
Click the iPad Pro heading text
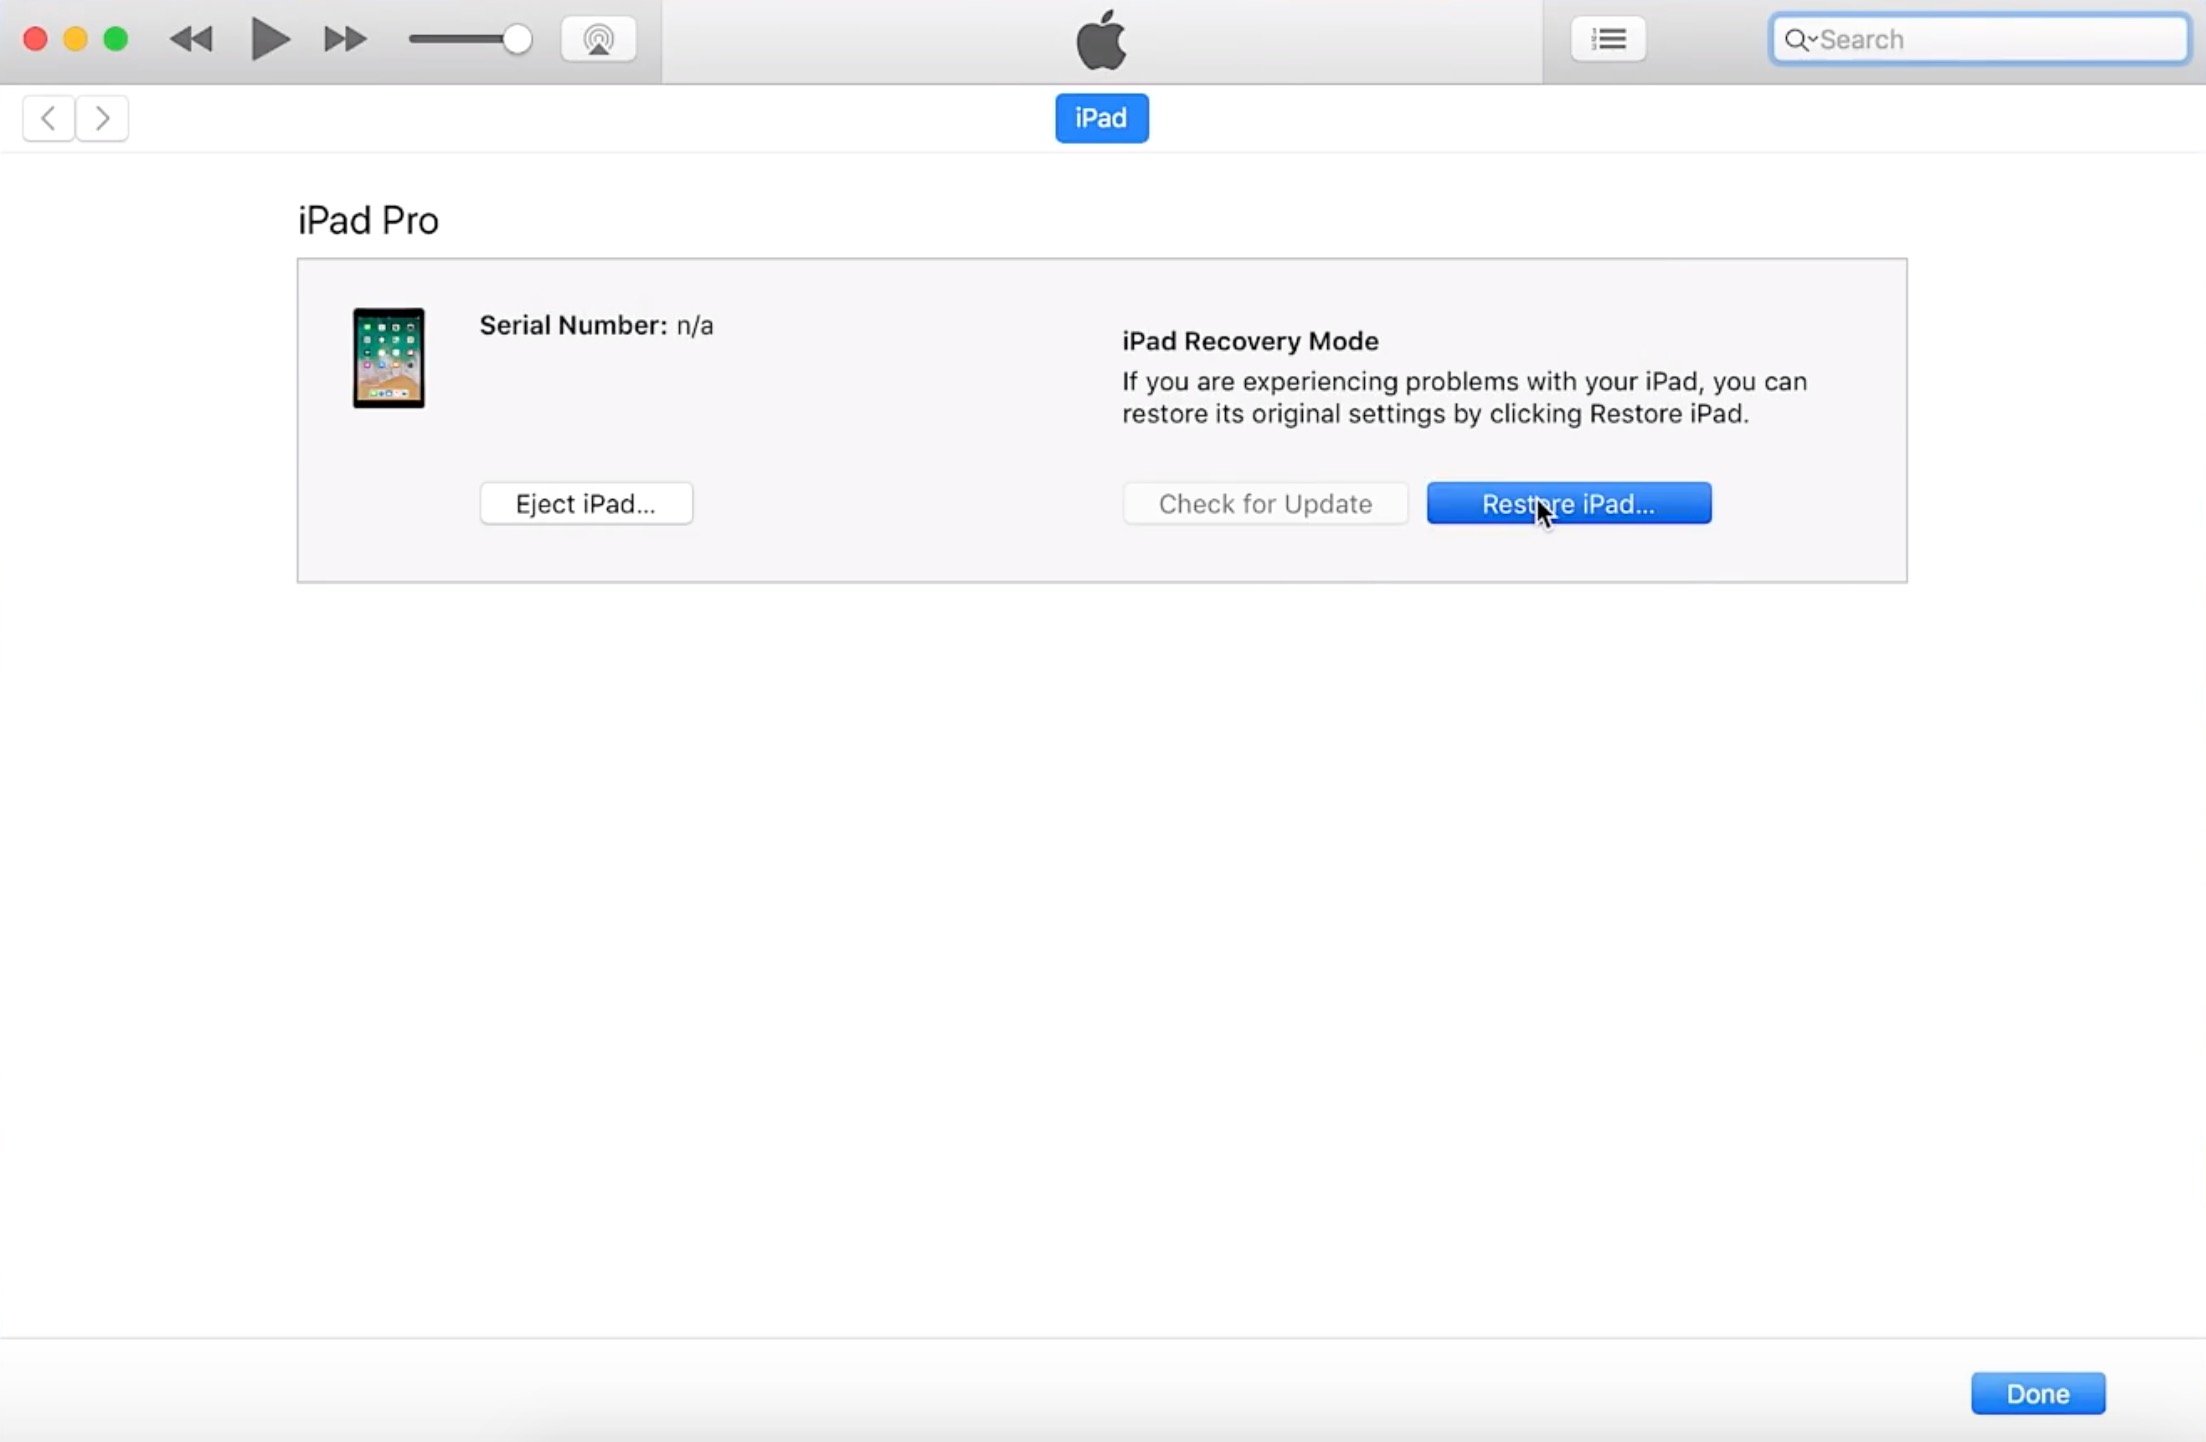click(368, 220)
